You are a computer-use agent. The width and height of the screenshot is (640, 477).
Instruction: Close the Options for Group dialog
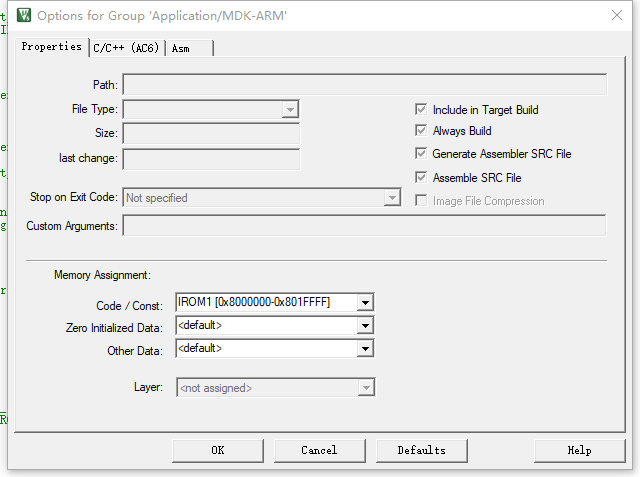click(617, 16)
